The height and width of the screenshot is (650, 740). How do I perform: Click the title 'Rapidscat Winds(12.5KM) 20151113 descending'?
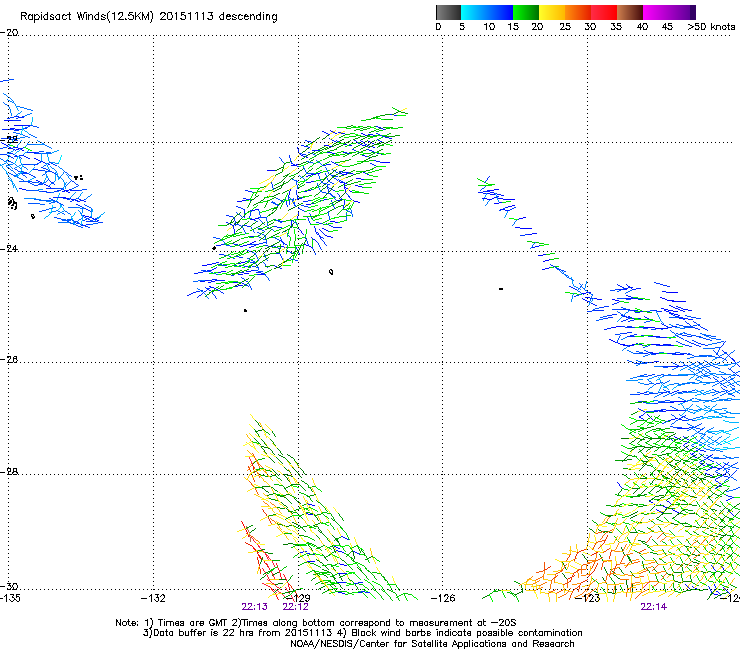149,17
